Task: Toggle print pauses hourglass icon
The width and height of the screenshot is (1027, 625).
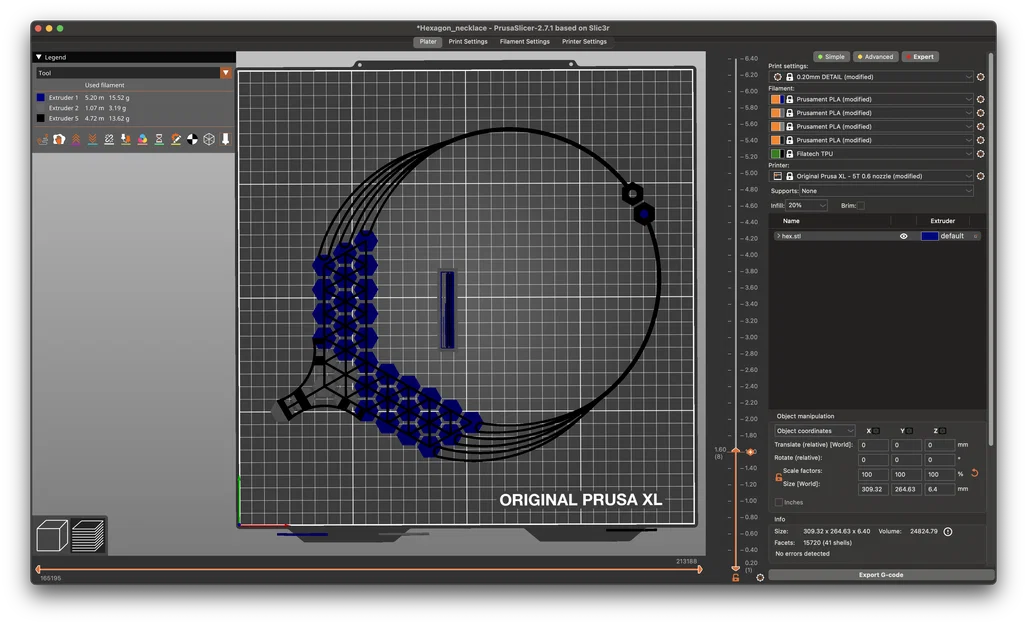Action: (x=159, y=140)
